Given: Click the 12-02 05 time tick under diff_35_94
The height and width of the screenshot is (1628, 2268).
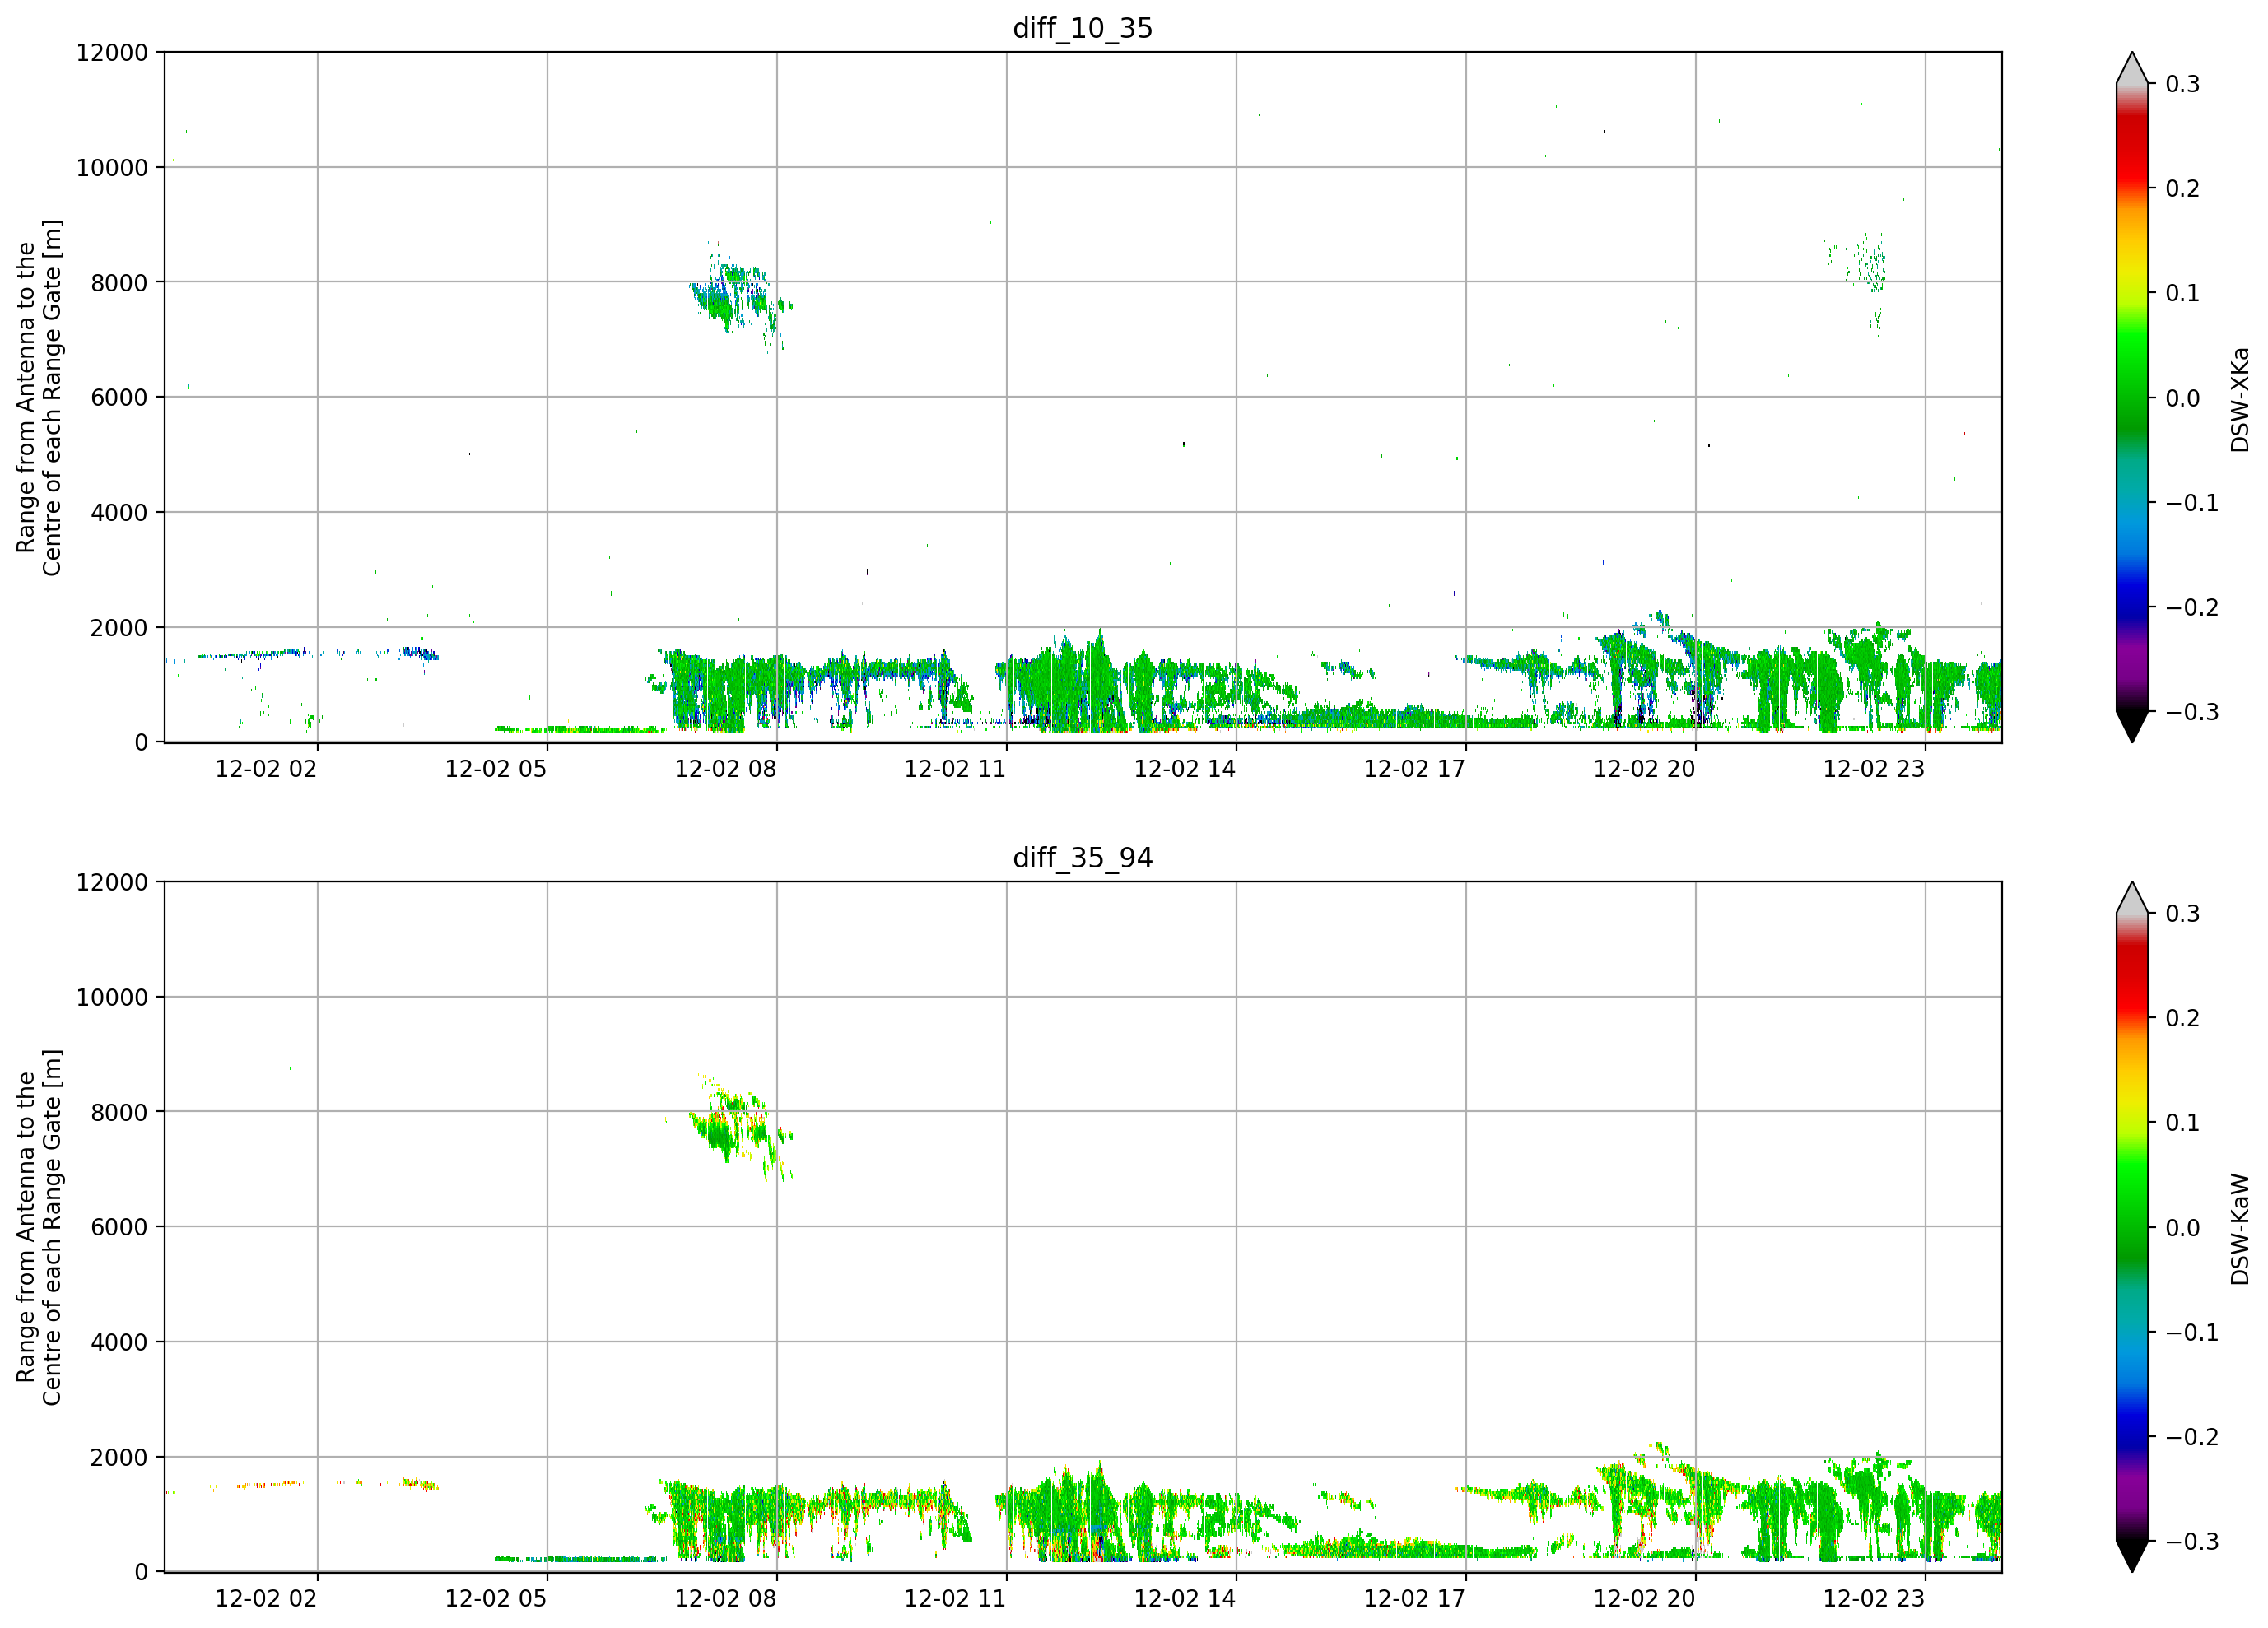Looking at the screenshot, I should [496, 1599].
